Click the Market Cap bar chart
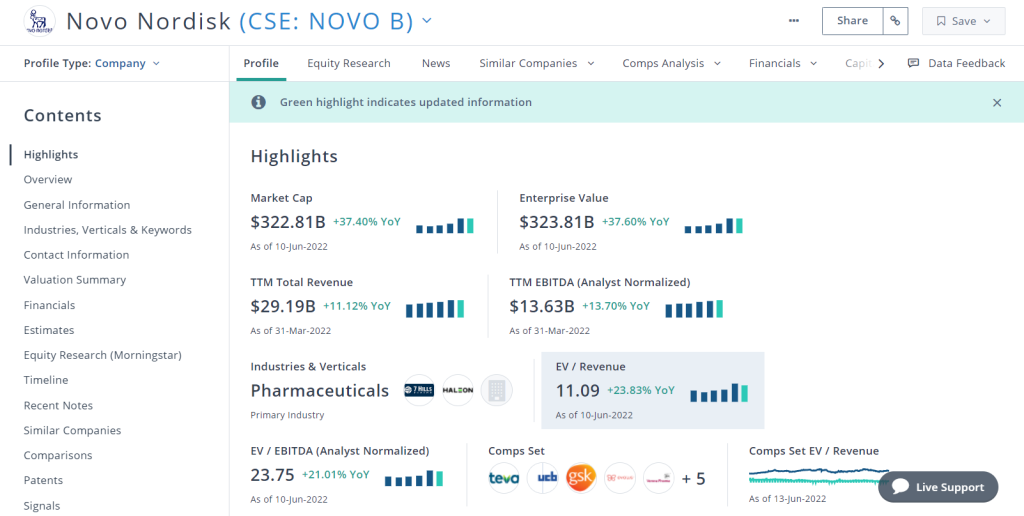The width and height of the screenshot is (1024, 516). (x=445, y=226)
